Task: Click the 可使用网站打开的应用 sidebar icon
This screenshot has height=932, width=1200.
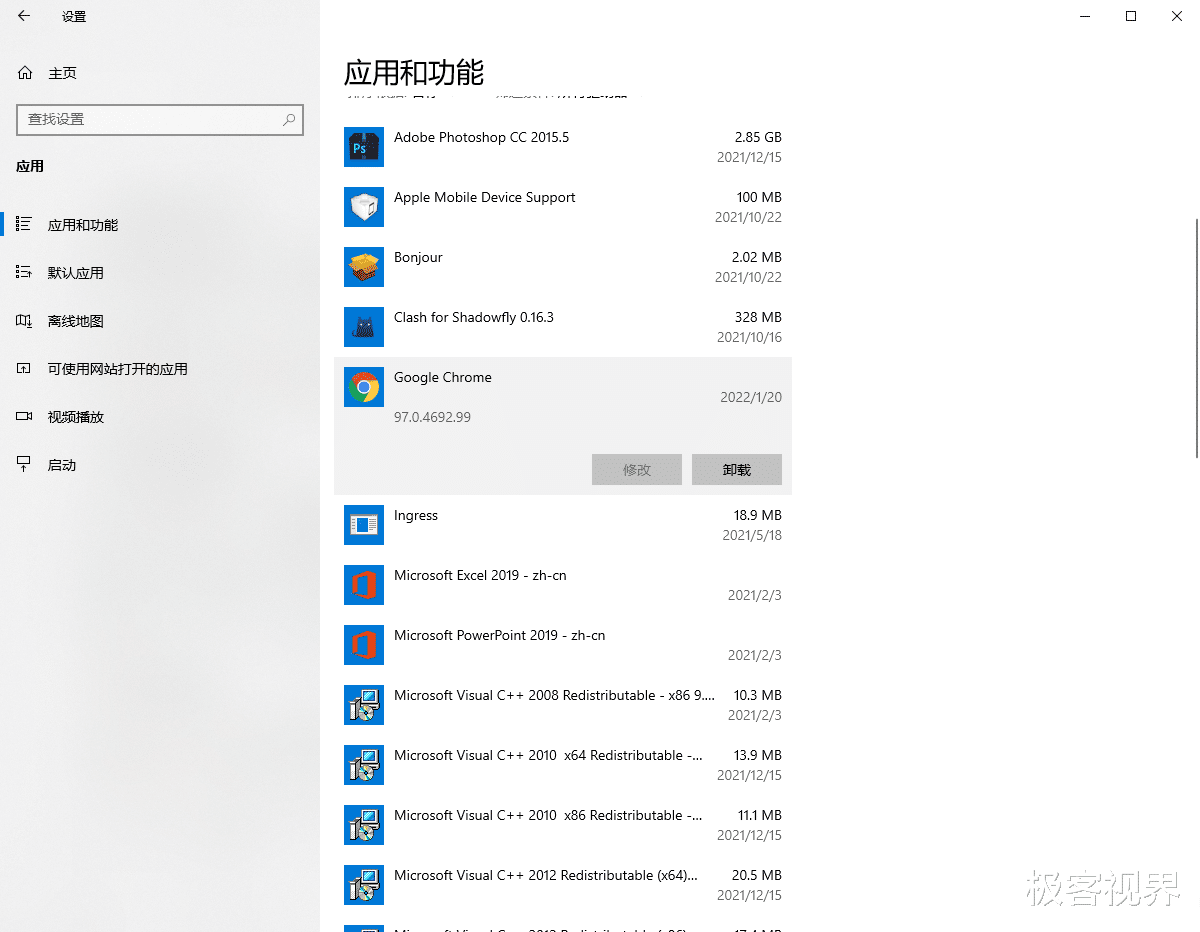Action: point(25,369)
